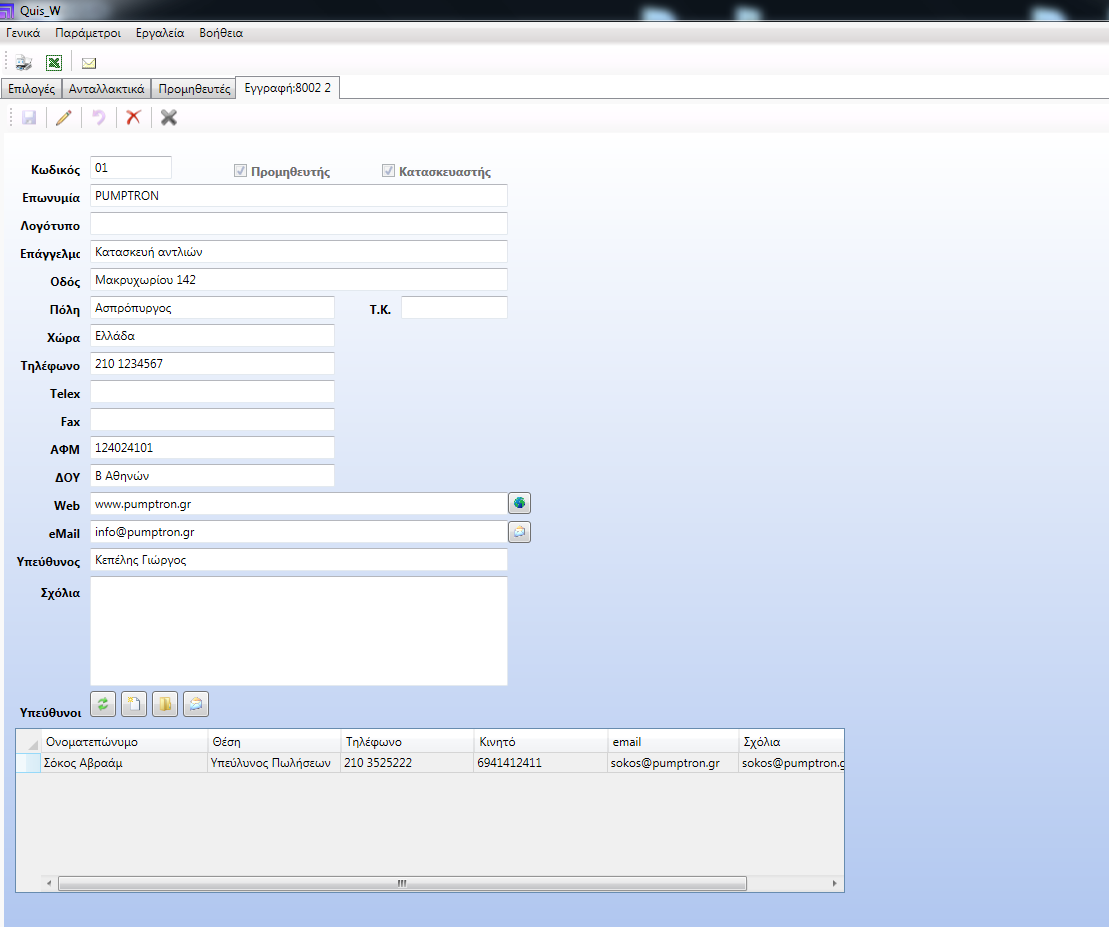Image resolution: width=1109 pixels, height=927 pixels.
Task: Sort by Τηλέφωνο column header
Action: point(407,742)
